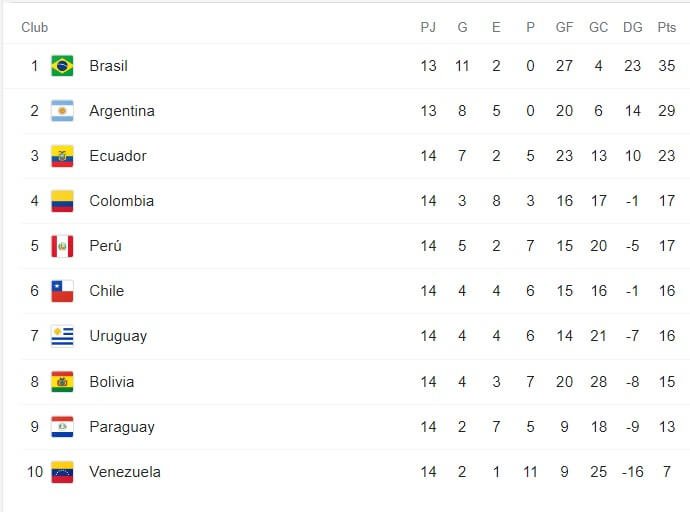690x512 pixels.
Task: Click the Club column header
Action: 34,27
